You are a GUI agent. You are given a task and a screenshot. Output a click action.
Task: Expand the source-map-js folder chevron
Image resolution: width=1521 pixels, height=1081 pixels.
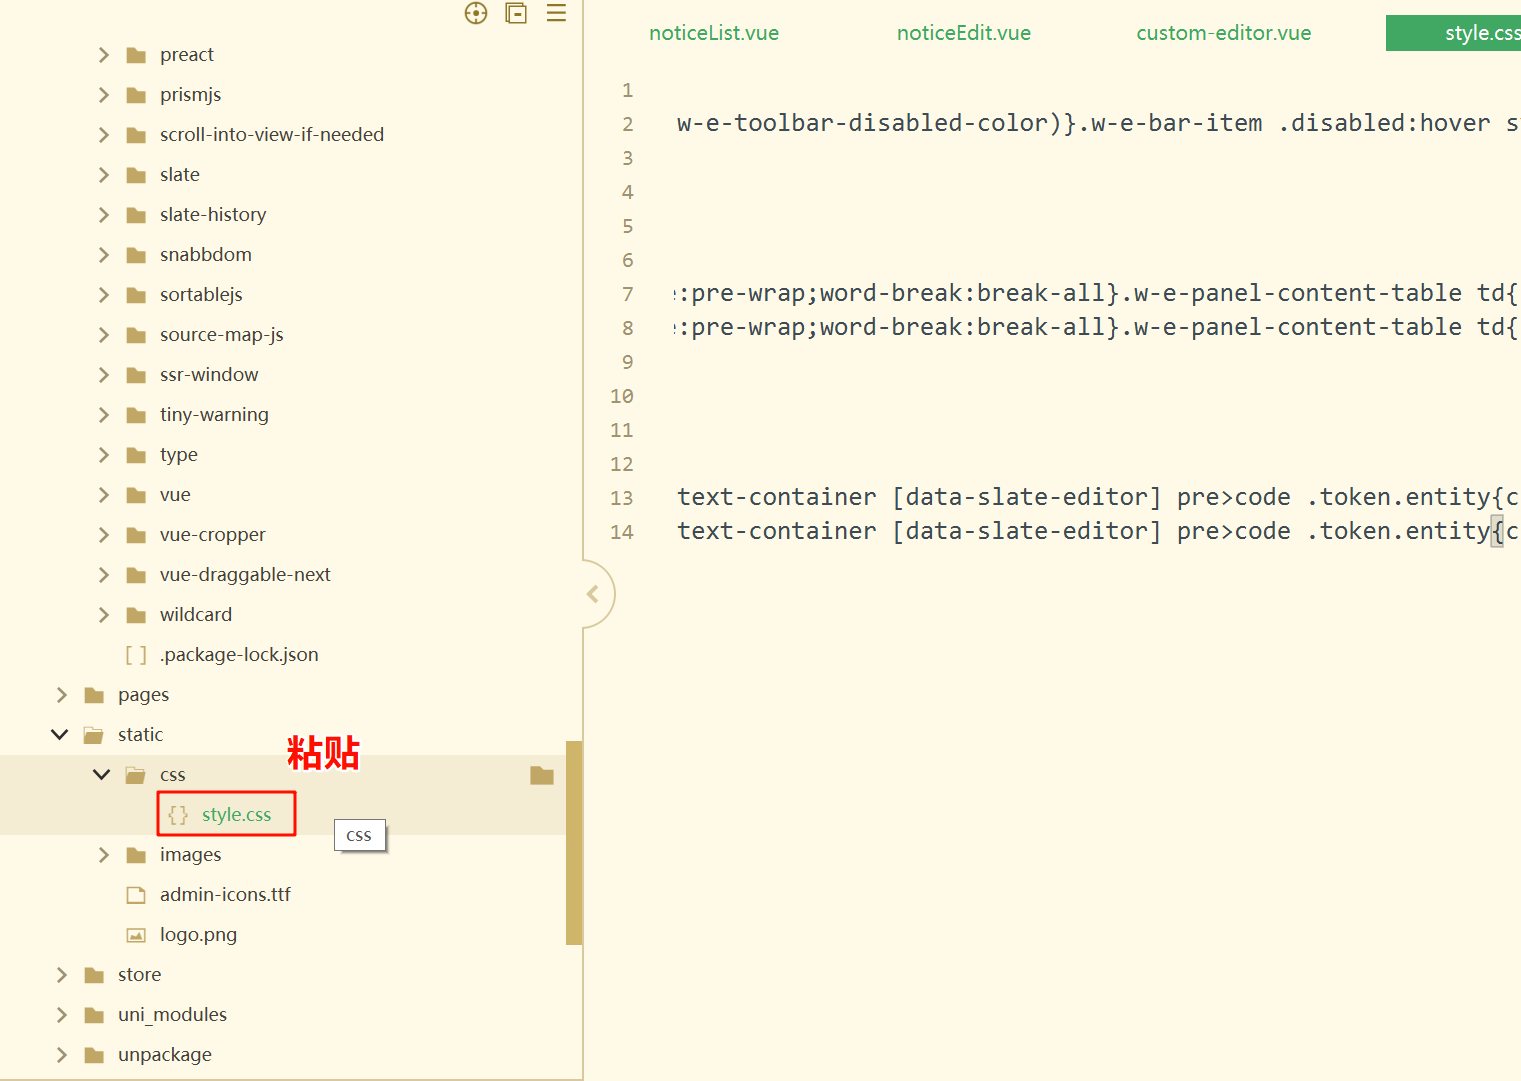coord(103,335)
